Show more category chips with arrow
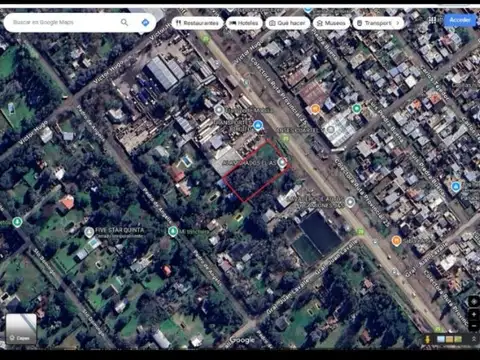The image size is (480, 360). 398,23
